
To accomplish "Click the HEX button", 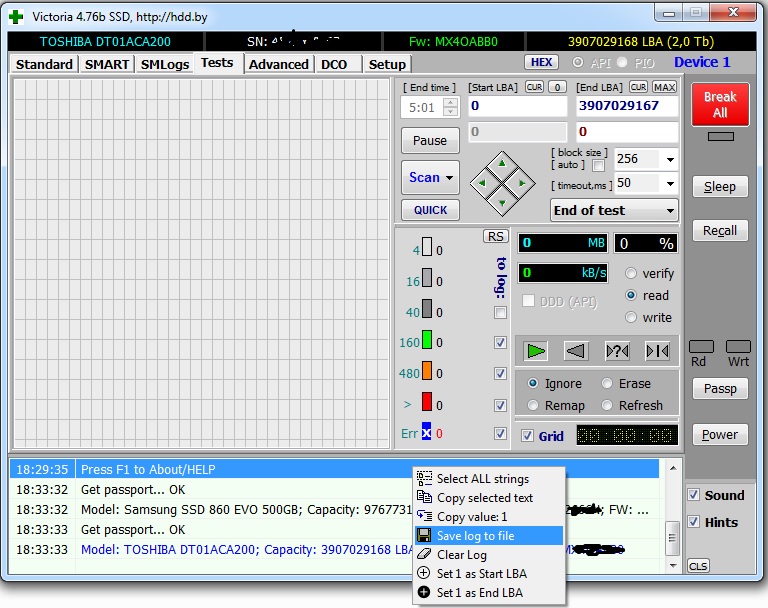I will (x=541, y=62).
